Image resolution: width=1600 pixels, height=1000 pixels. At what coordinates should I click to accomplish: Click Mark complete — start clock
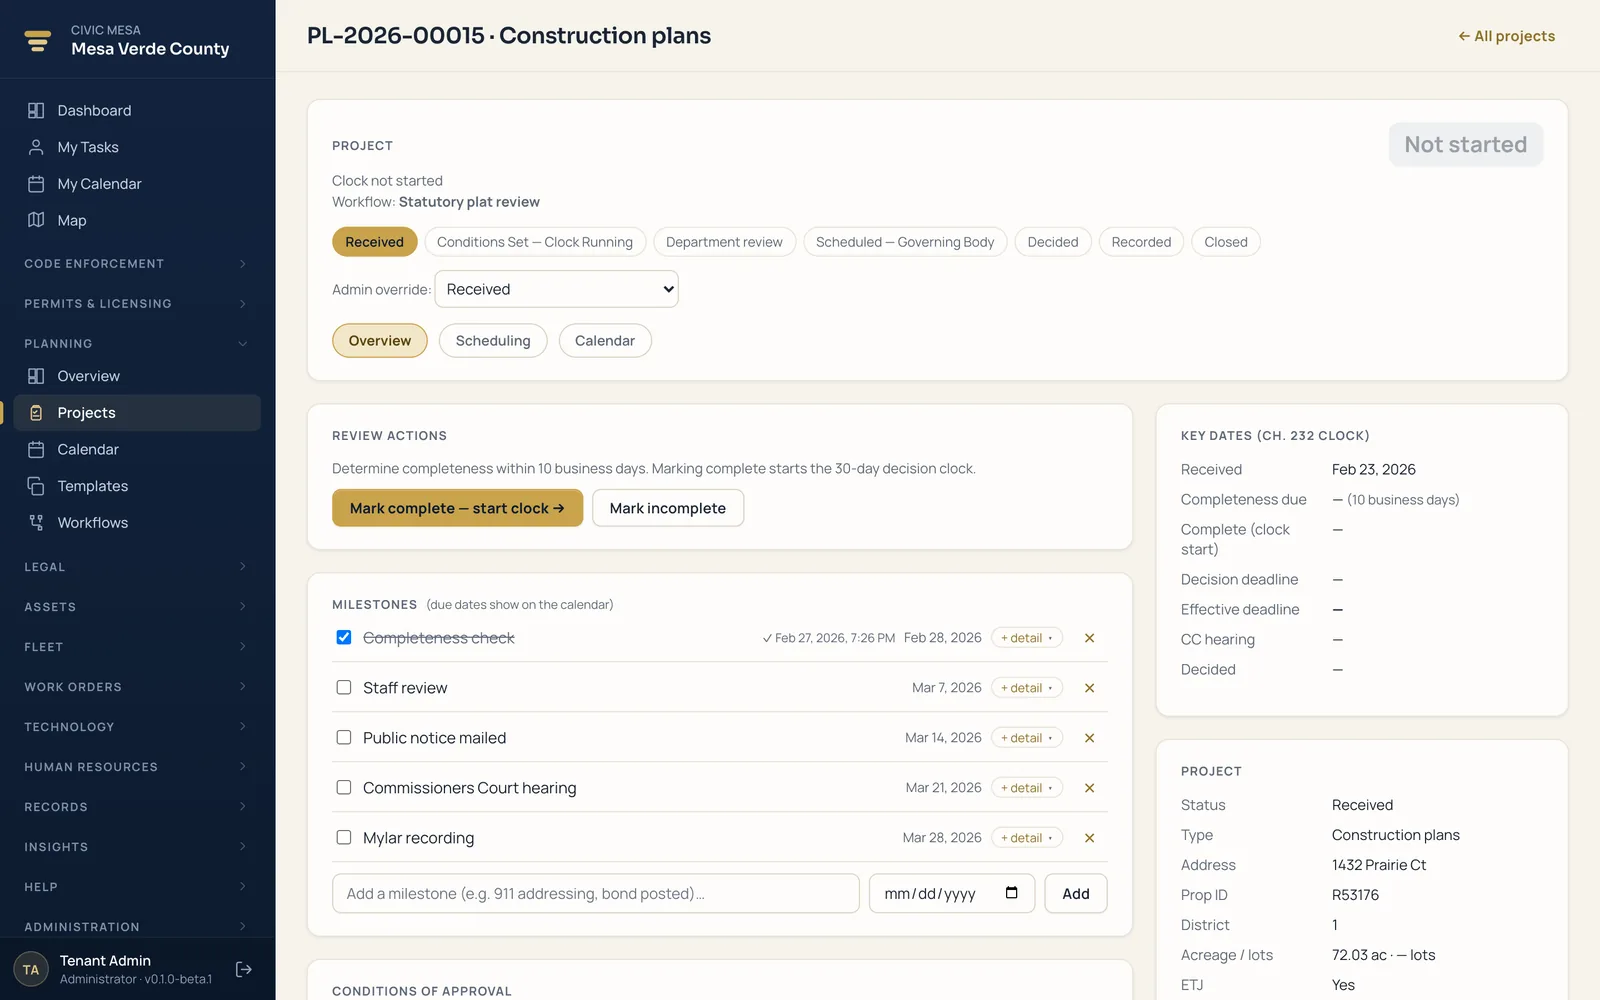click(457, 508)
